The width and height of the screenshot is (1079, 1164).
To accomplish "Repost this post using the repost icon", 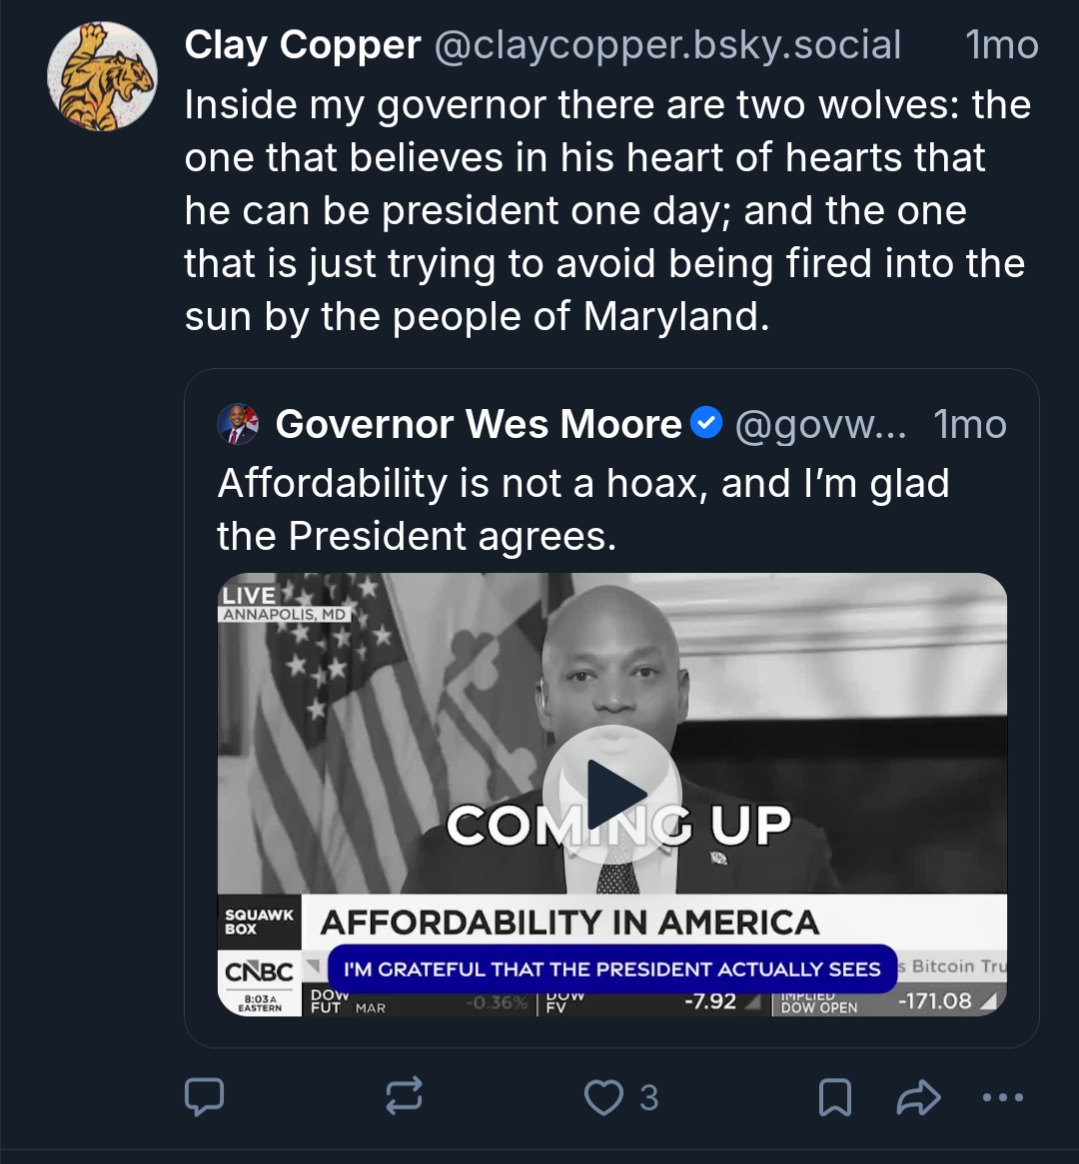I will click(x=404, y=1097).
